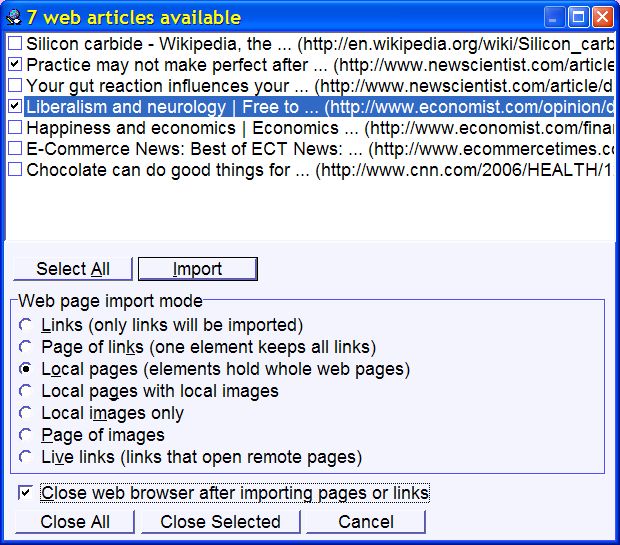Click the app icon in the title bar
This screenshot has width=620, height=545.
pyautogui.click(x=12, y=17)
